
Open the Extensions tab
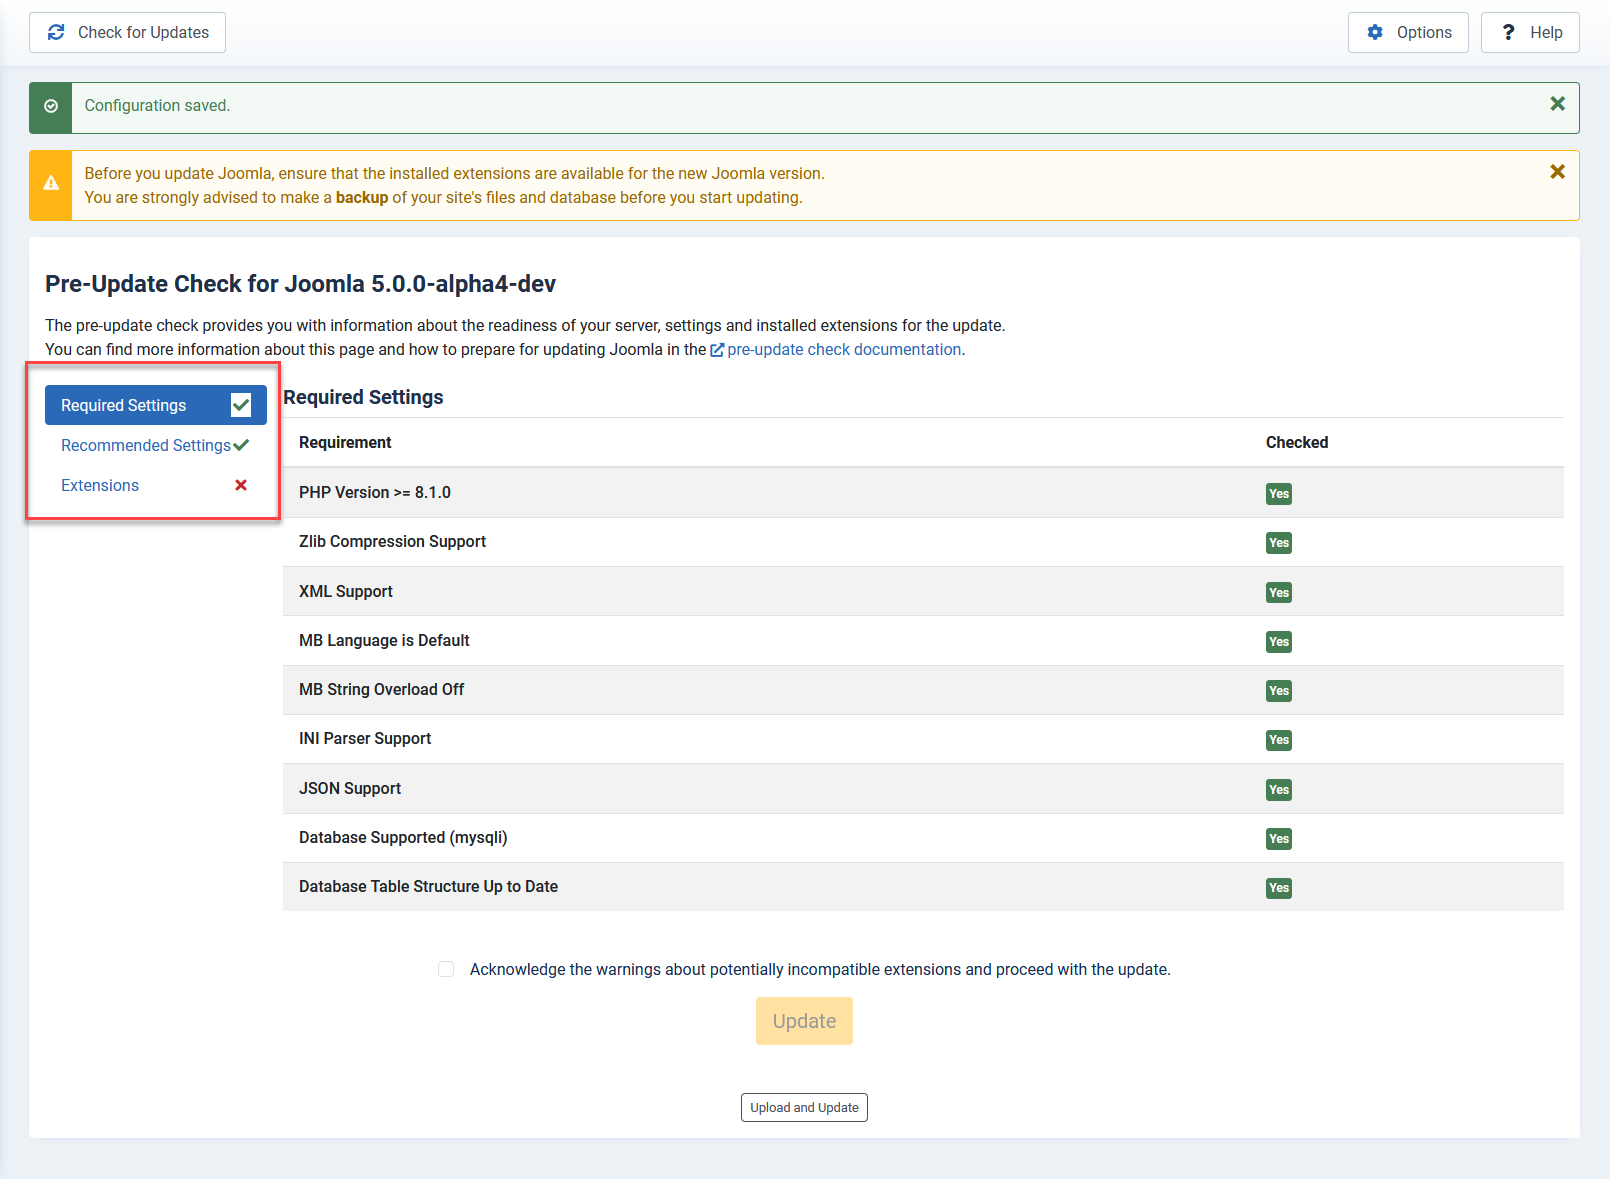point(100,485)
